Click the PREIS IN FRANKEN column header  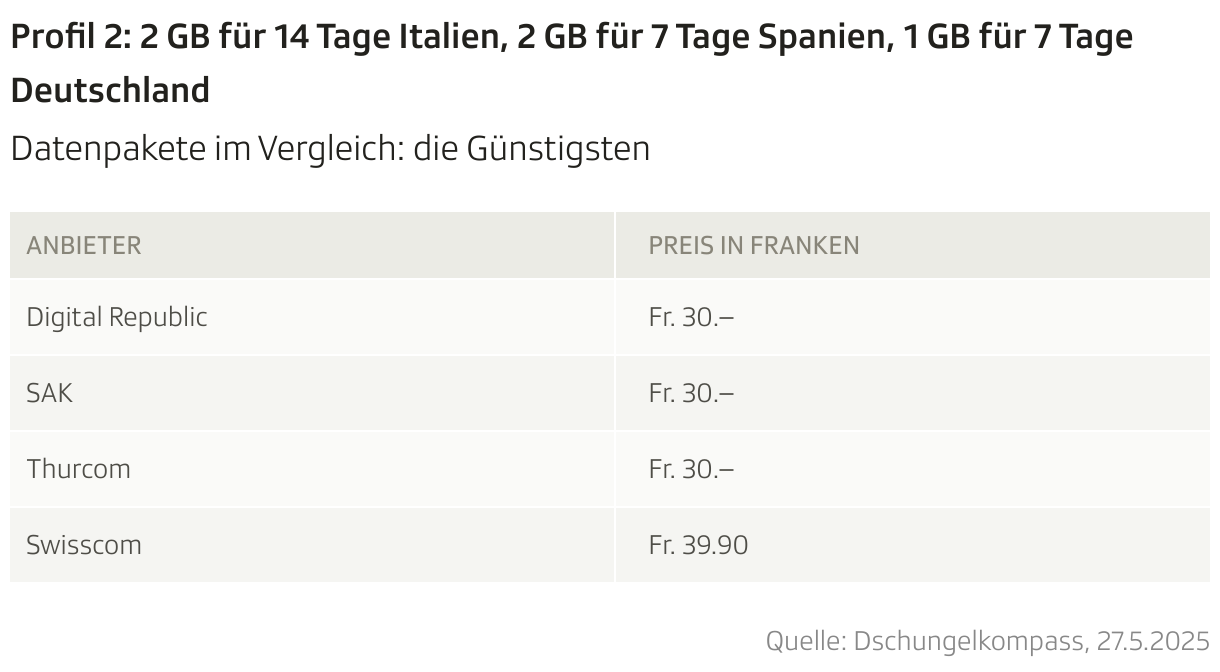753,245
